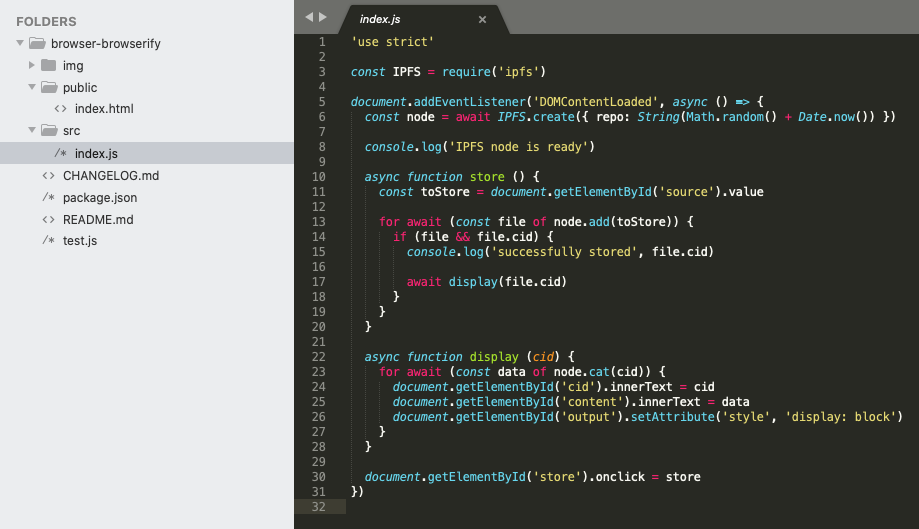Go to previous tab with left arrow
Image resolution: width=919 pixels, height=529 pixels.
click(309, 17)
